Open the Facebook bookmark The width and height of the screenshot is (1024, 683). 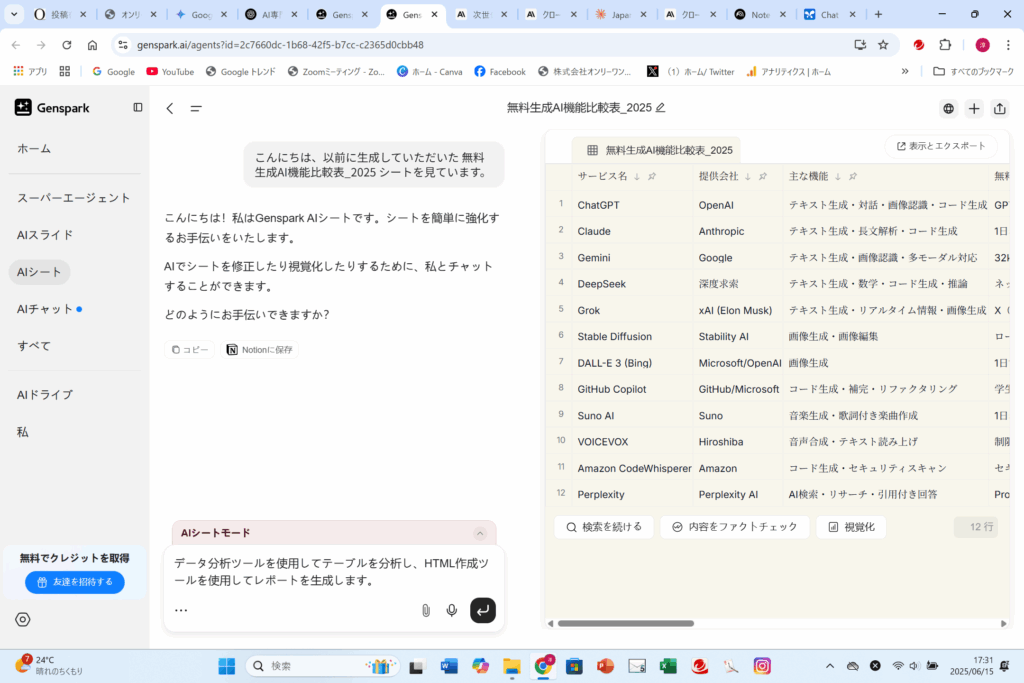pyautogui.click(x=500, y=72)
